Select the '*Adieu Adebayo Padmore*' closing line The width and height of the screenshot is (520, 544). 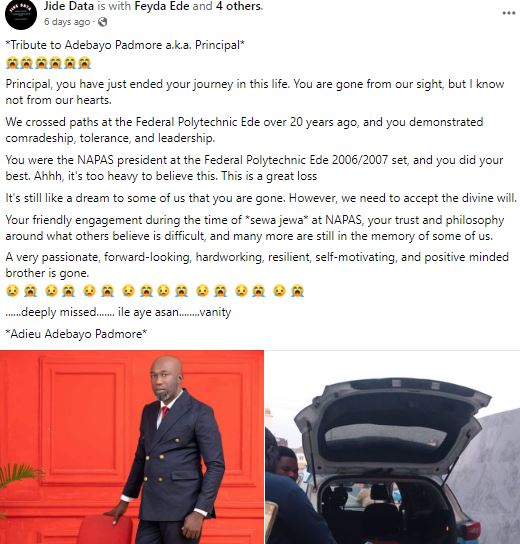(x=76, y=334)
